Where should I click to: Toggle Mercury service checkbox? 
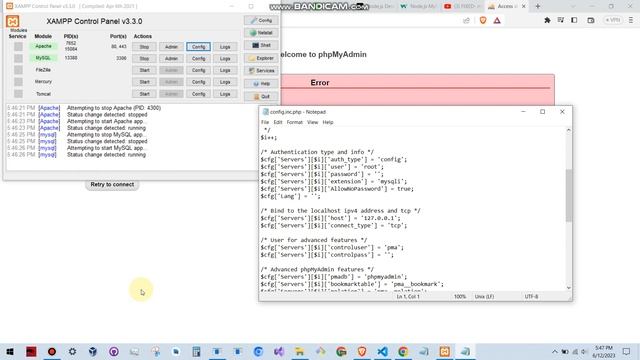pos(18,82)
